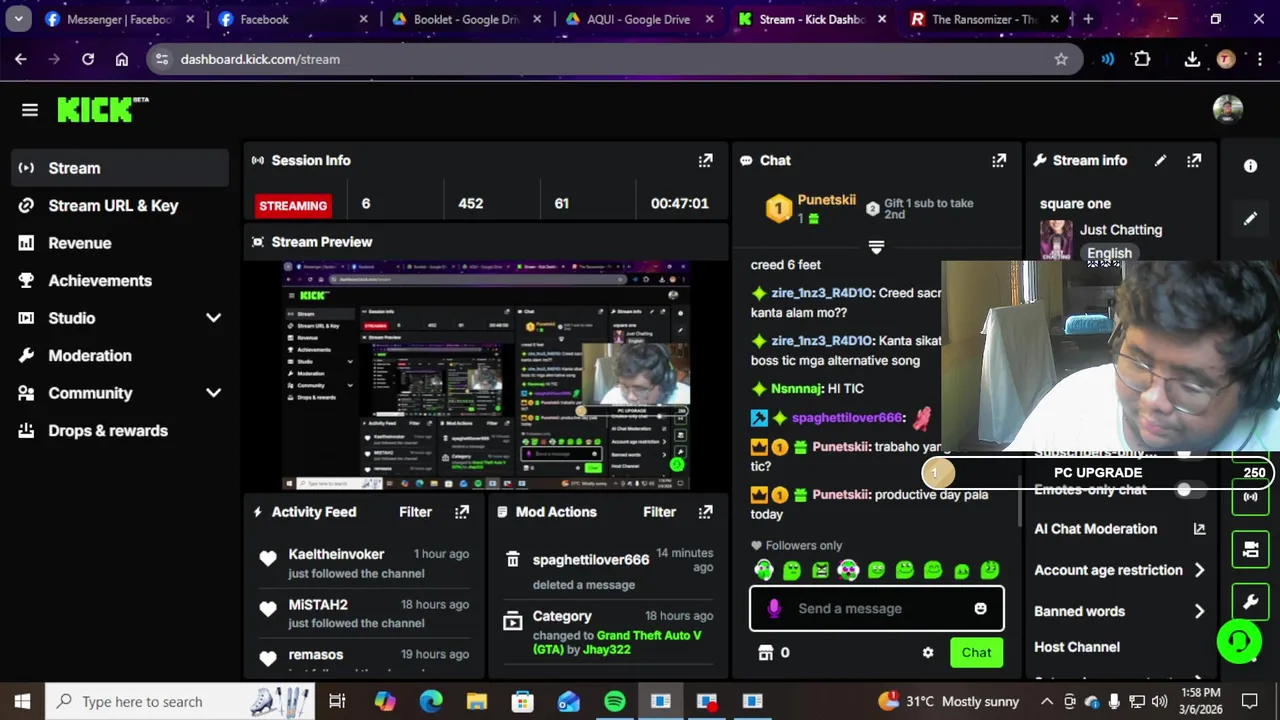
Task: Pop out the Session Info panel
Action: 705,160
